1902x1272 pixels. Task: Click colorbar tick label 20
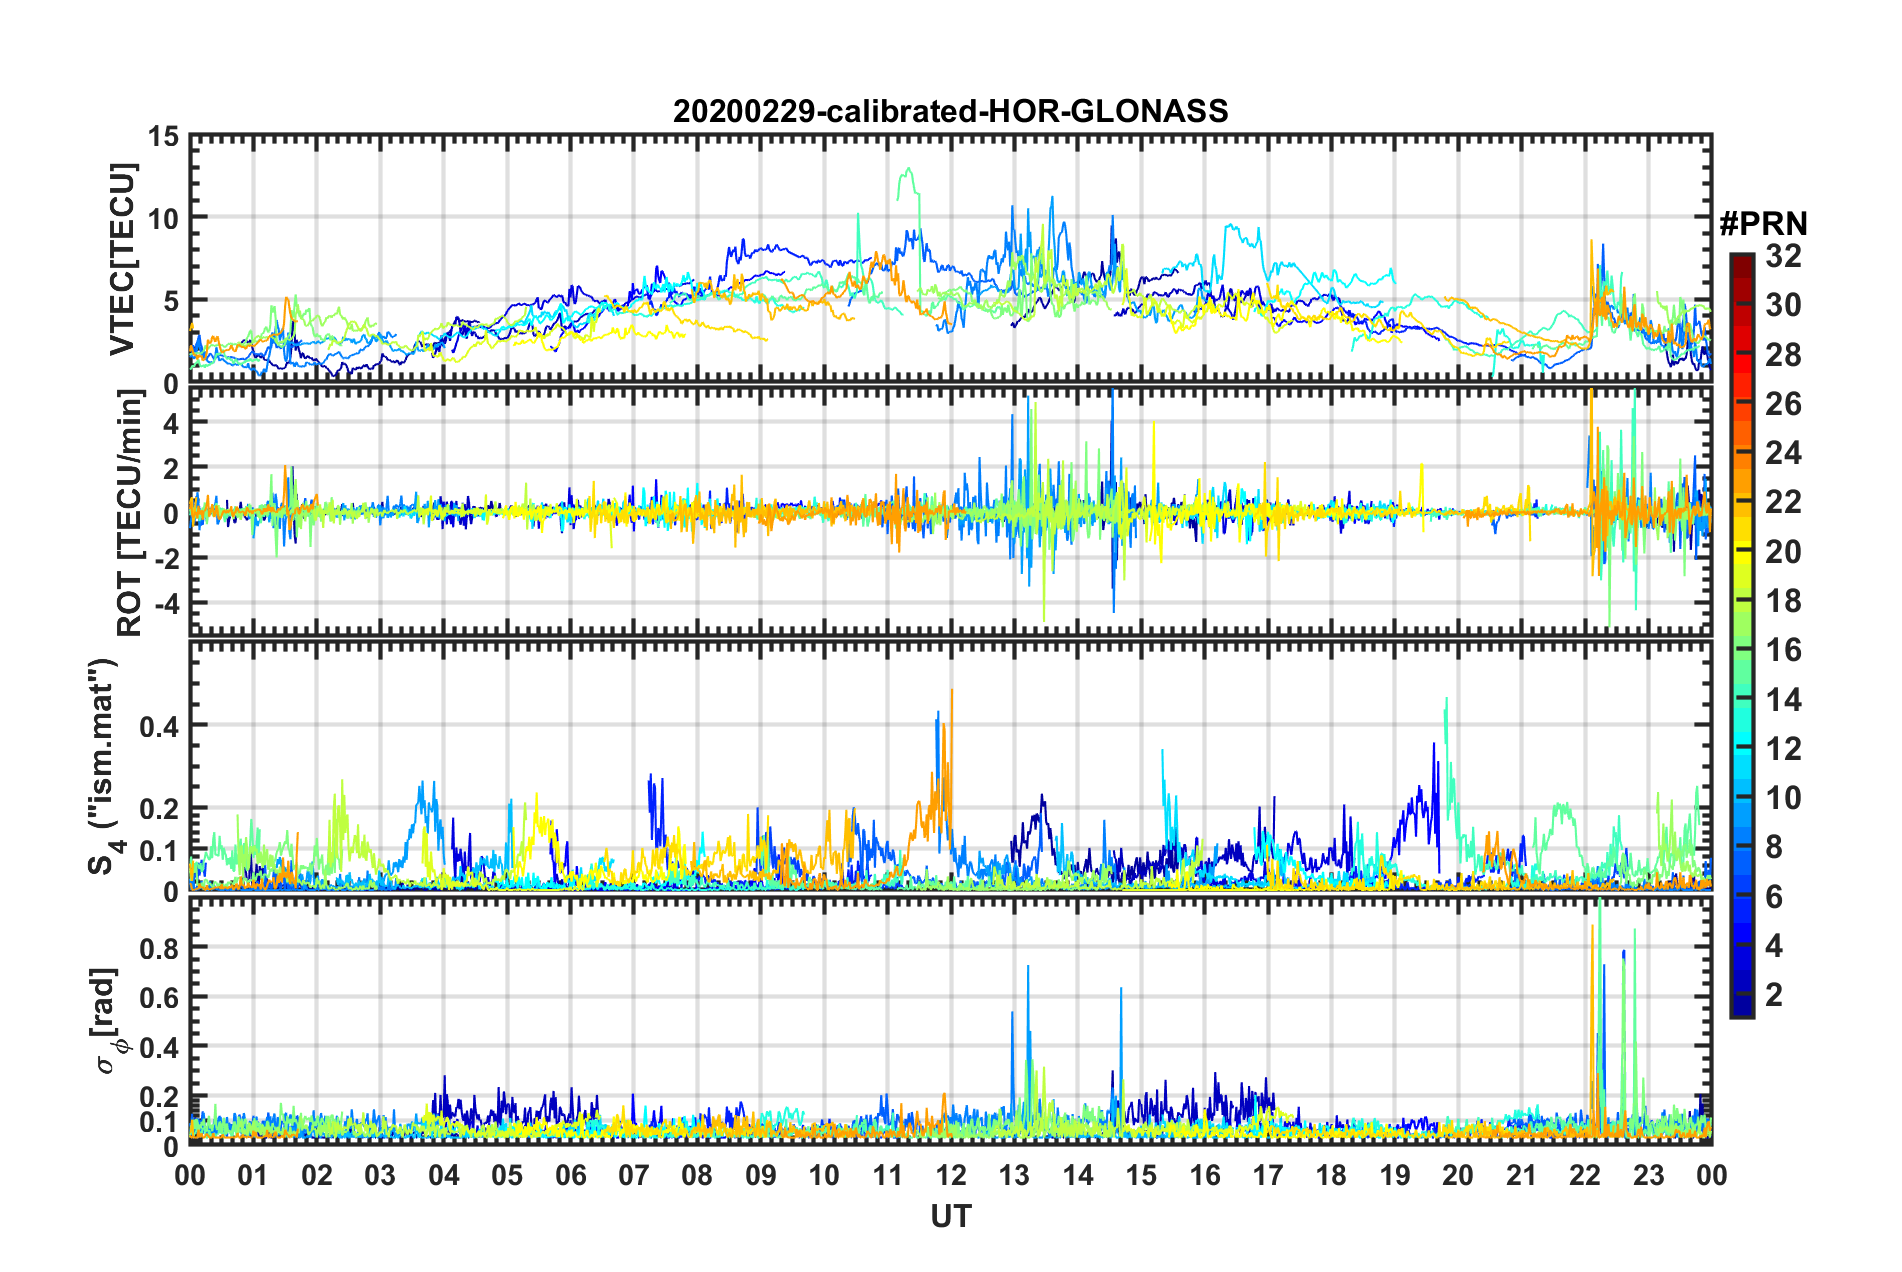tap(1783, 551)
